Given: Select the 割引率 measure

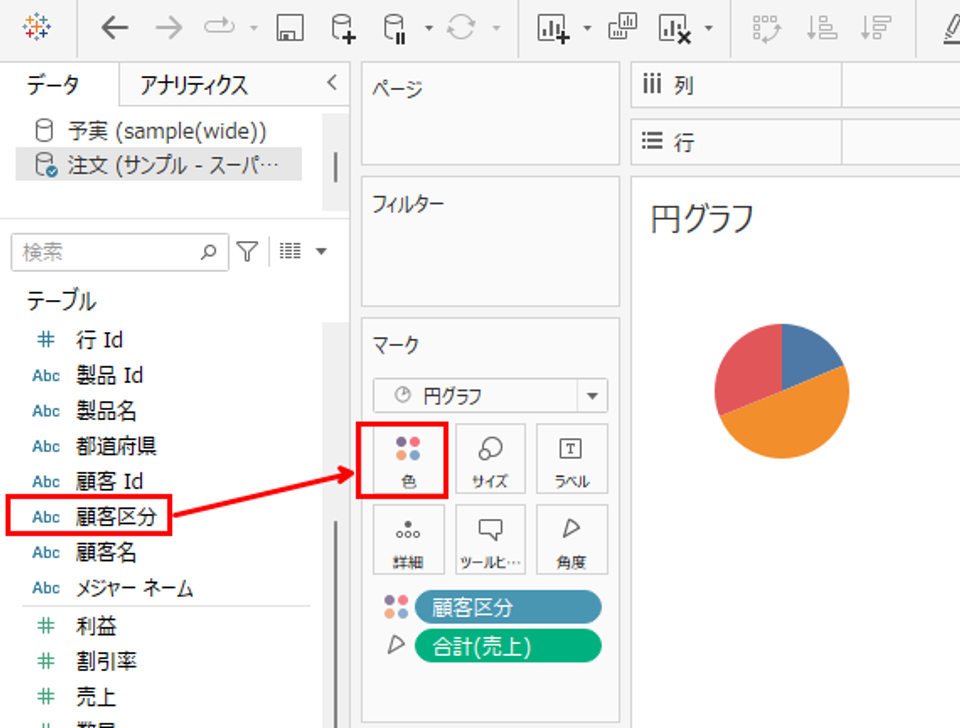Looking at the screenshot, I should click(106, 661).
